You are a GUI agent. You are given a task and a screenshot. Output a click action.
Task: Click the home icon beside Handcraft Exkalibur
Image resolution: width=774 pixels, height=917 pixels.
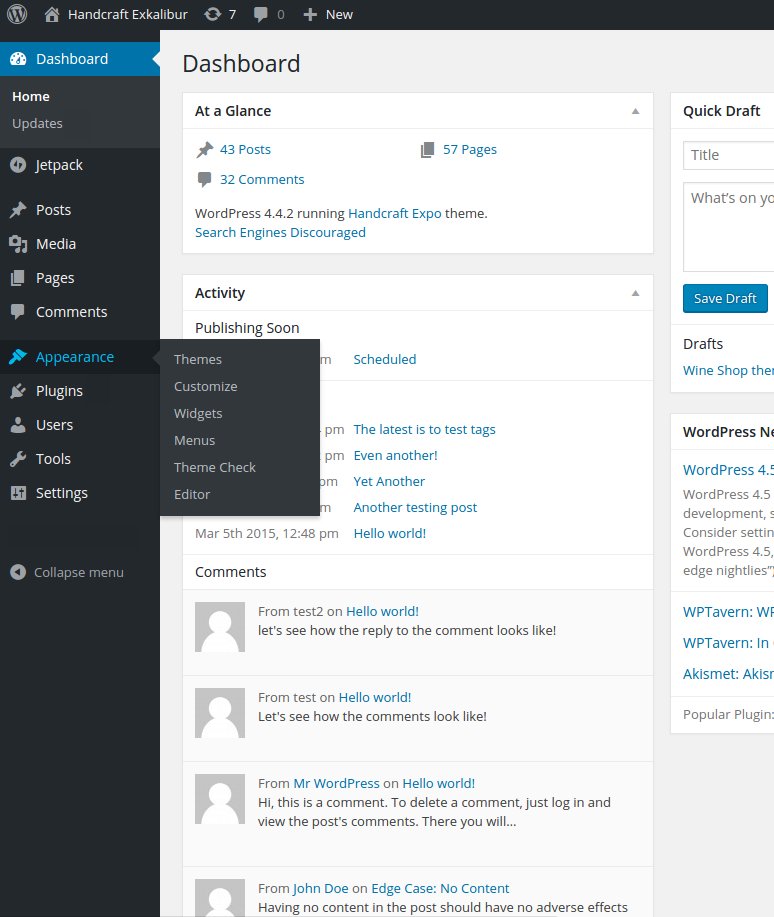51,15
